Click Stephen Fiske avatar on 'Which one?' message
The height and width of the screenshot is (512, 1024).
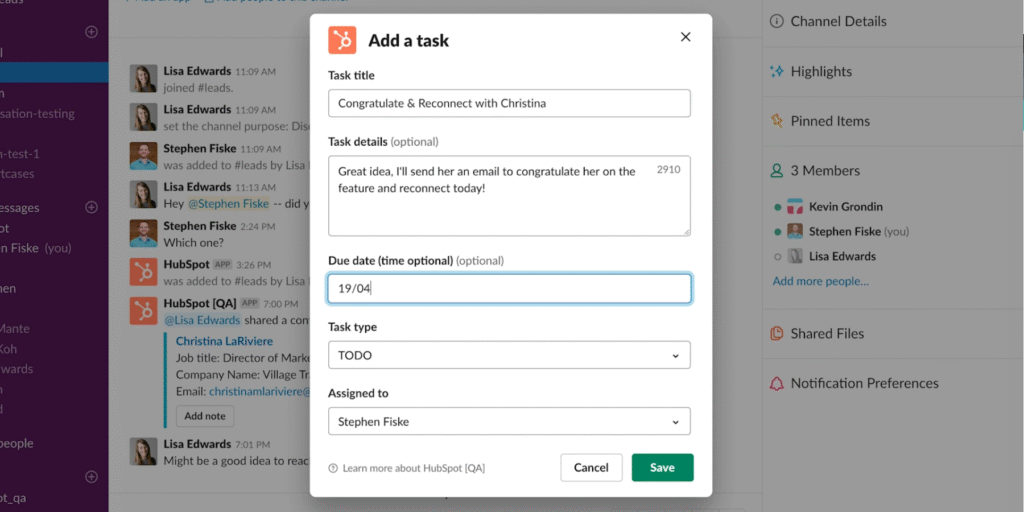[x=143, y=233]
